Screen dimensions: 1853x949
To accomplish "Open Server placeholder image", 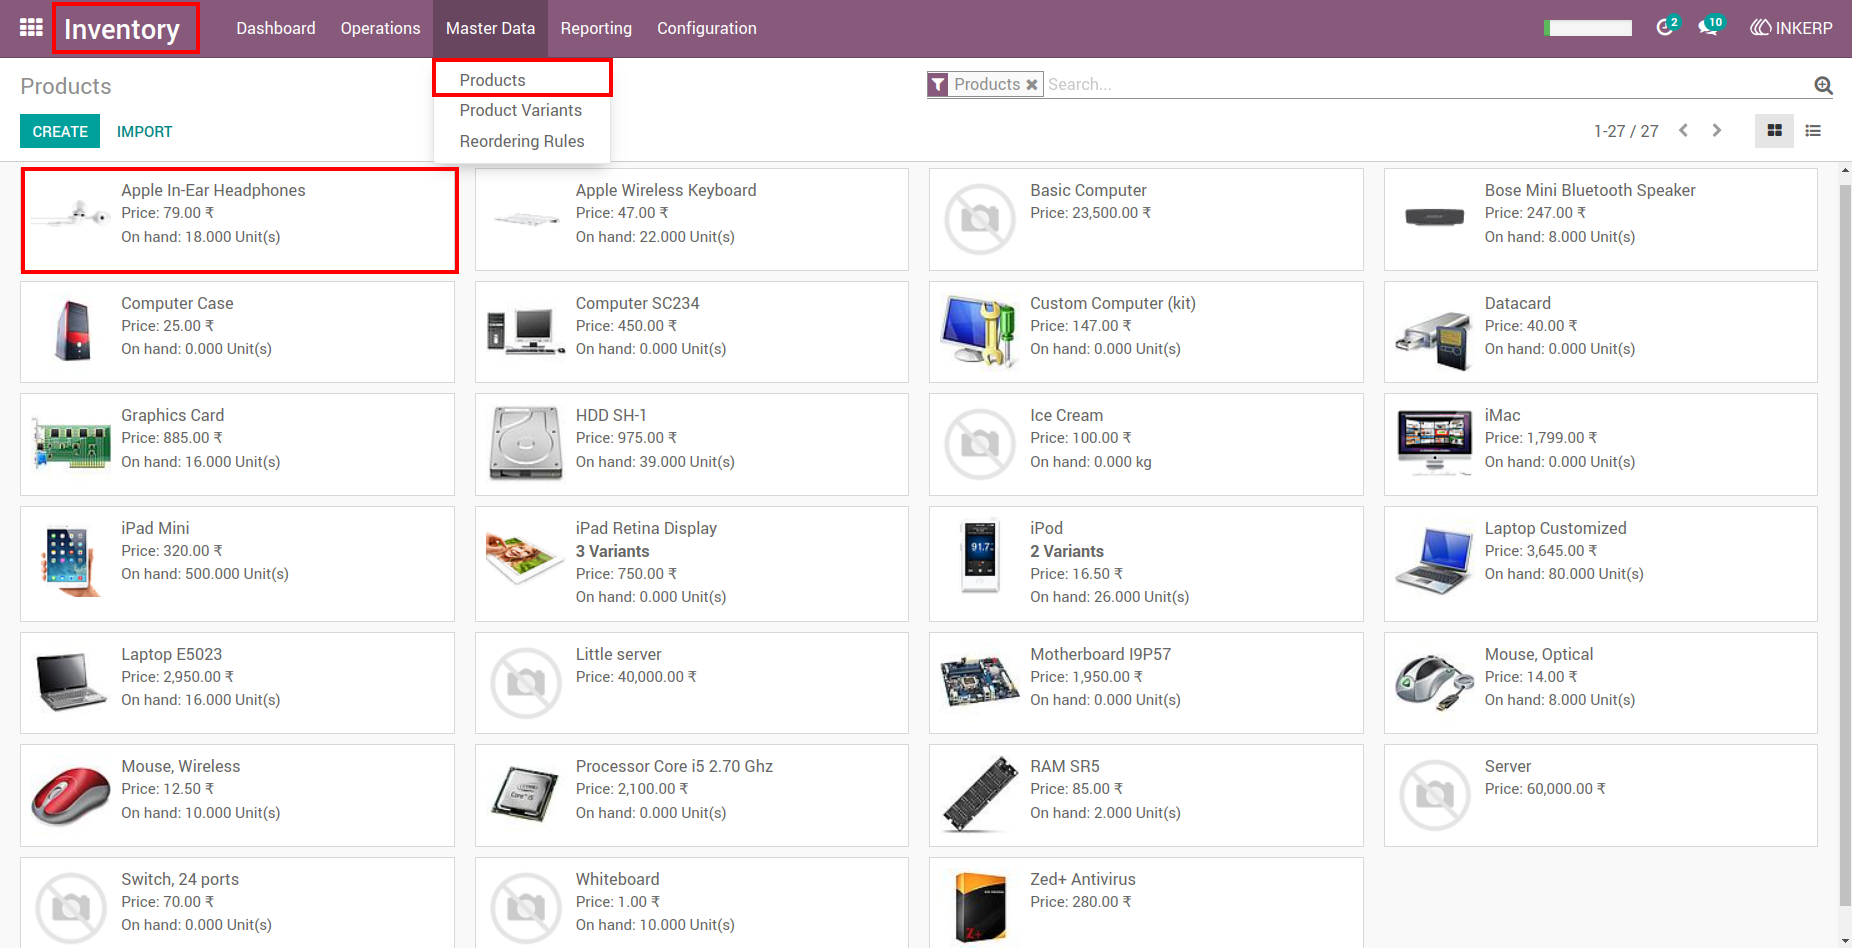I will (x=1435, y=795).
